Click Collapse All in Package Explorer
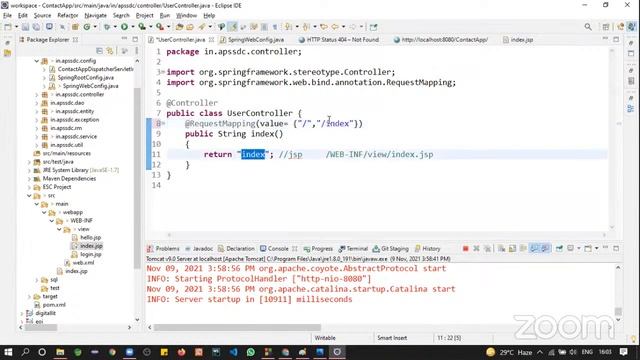Screen dimensions: 640x360 (99, 51)
